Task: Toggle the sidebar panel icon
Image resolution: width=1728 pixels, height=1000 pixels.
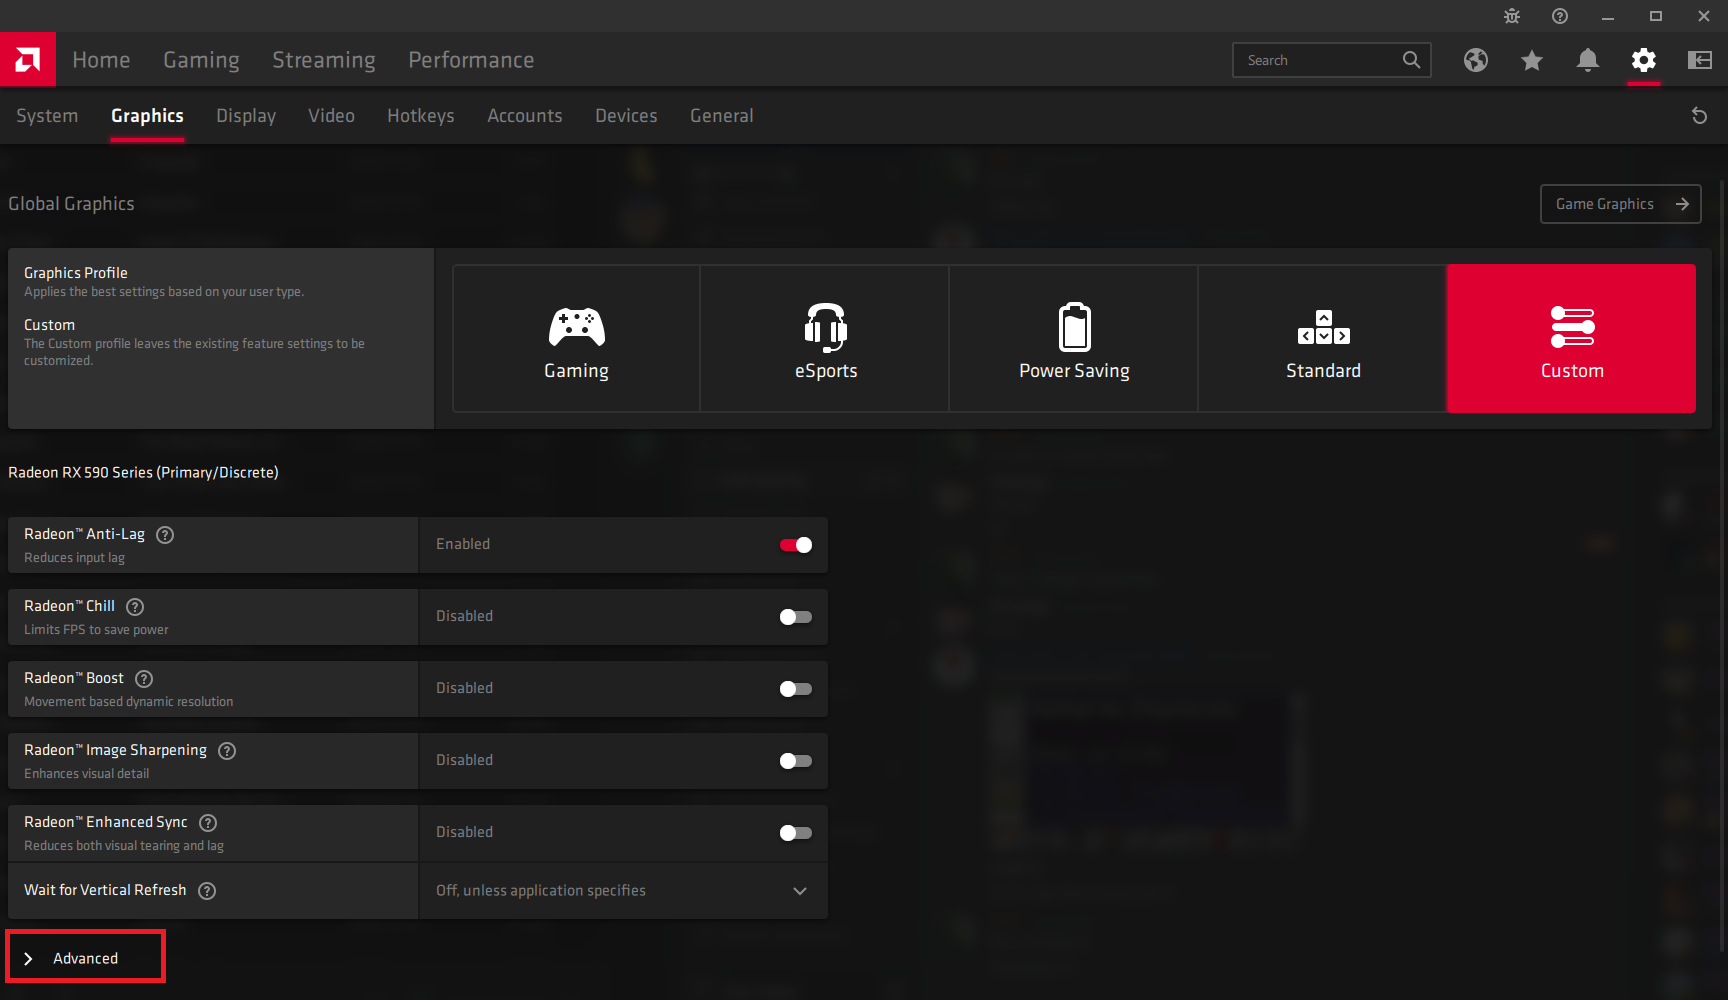Action: [1700, 60]
